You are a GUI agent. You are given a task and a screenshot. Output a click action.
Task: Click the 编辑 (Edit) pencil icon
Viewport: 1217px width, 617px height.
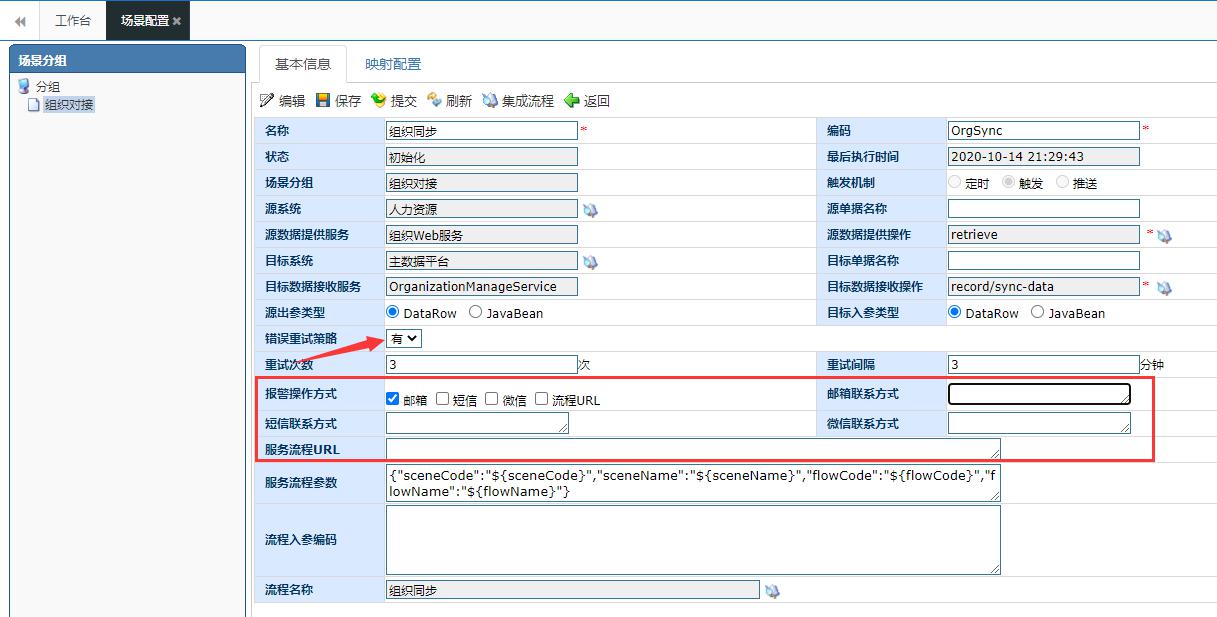coord(267,100)
